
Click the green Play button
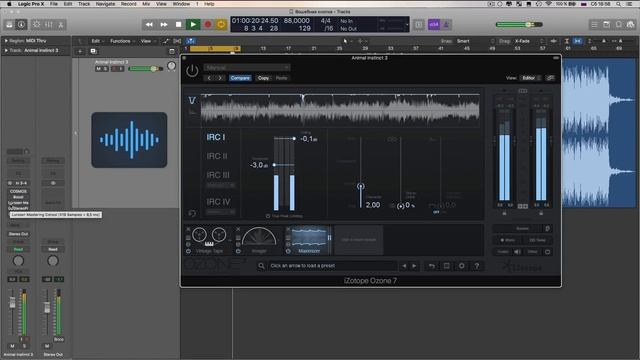(x=193, y=24)
